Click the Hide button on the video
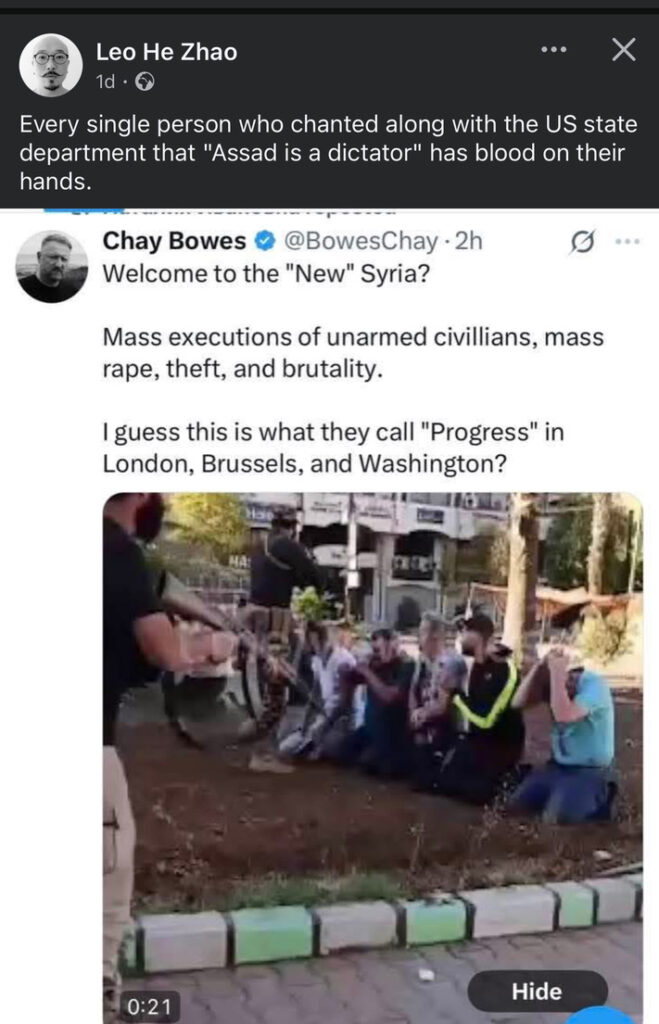This screenshot has height=1024, width=659. (x=537, y=991)
